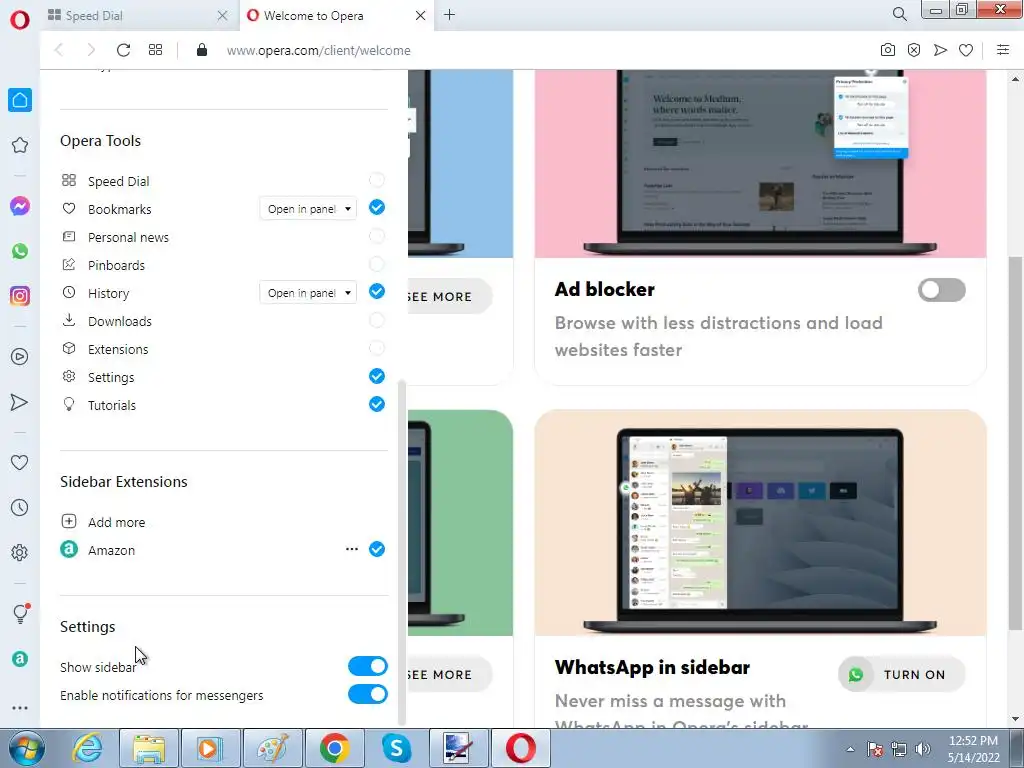Open Bookmarks 'Open in panel' dropdown
Screen dimensions: 1024x768
pos(308,209)
